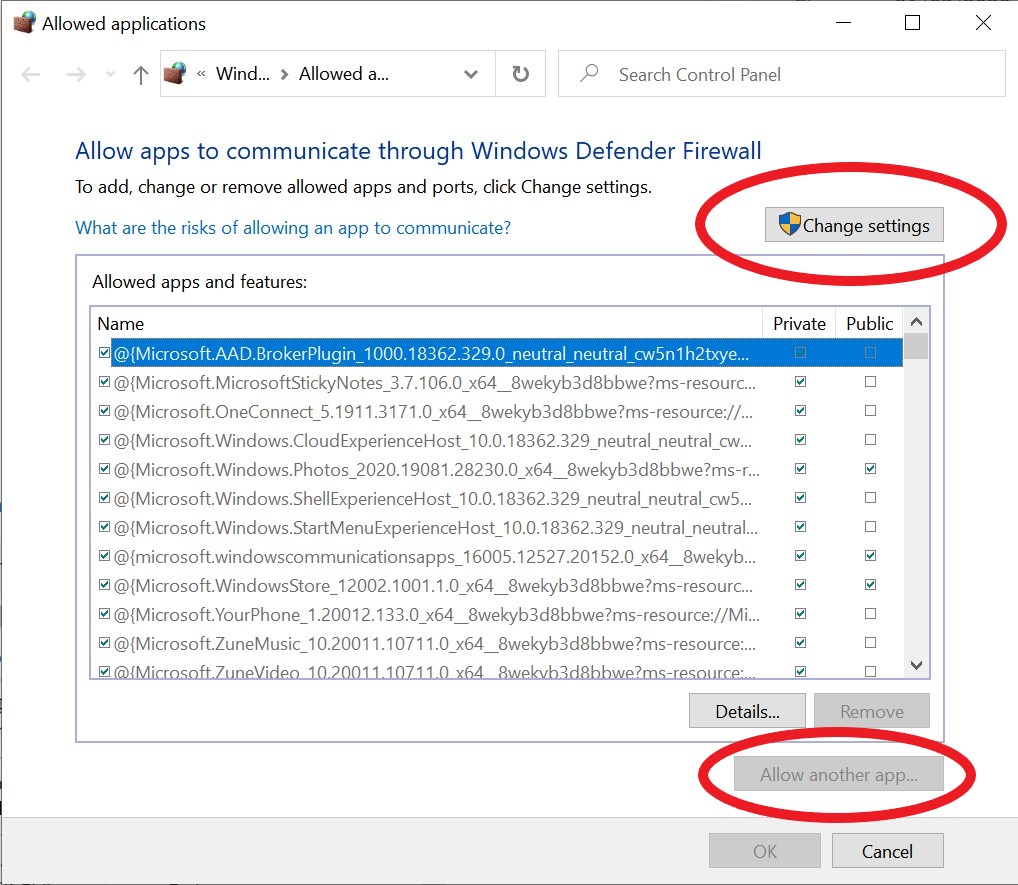Click the Back navigation arrow
The height and width of the screenshot is (885, 1018).
(x=31, y=75)
